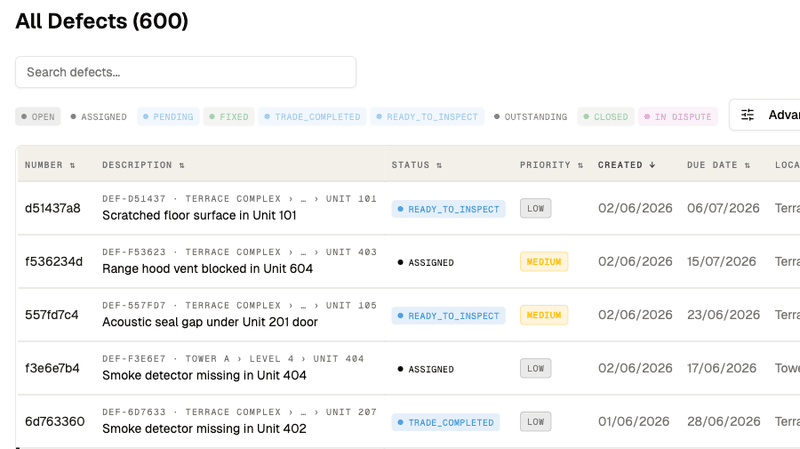Image resolution: width=800 pixels, height=449 pixels.
Task: Sort by DESCRIPTION column arrows
Action: pyautogui.click(x=182, y=165)
